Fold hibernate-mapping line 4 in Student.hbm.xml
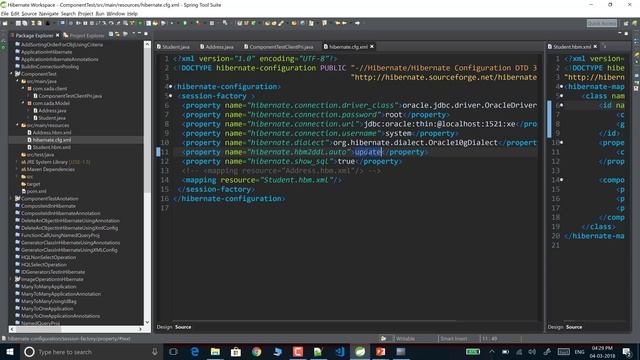 pyautogui.click(x=562, y=87)
